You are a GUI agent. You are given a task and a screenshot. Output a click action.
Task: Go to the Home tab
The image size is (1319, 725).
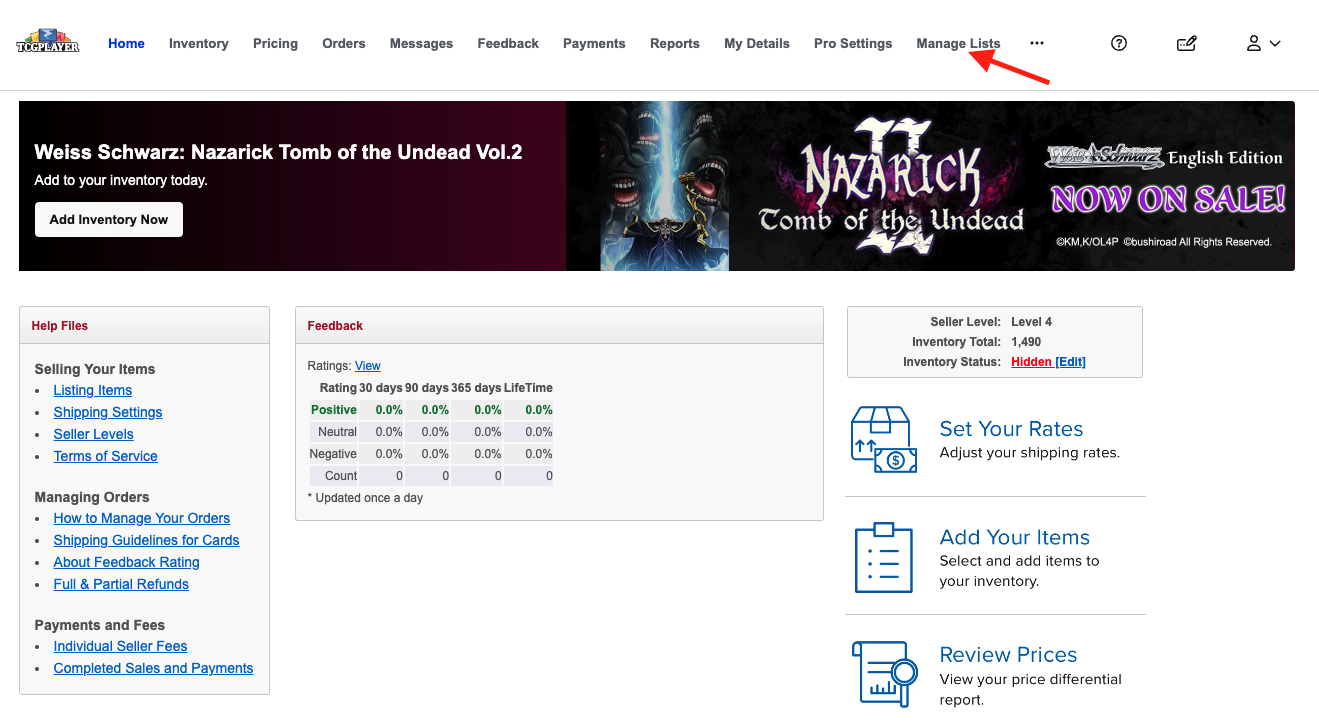(126, 43)
